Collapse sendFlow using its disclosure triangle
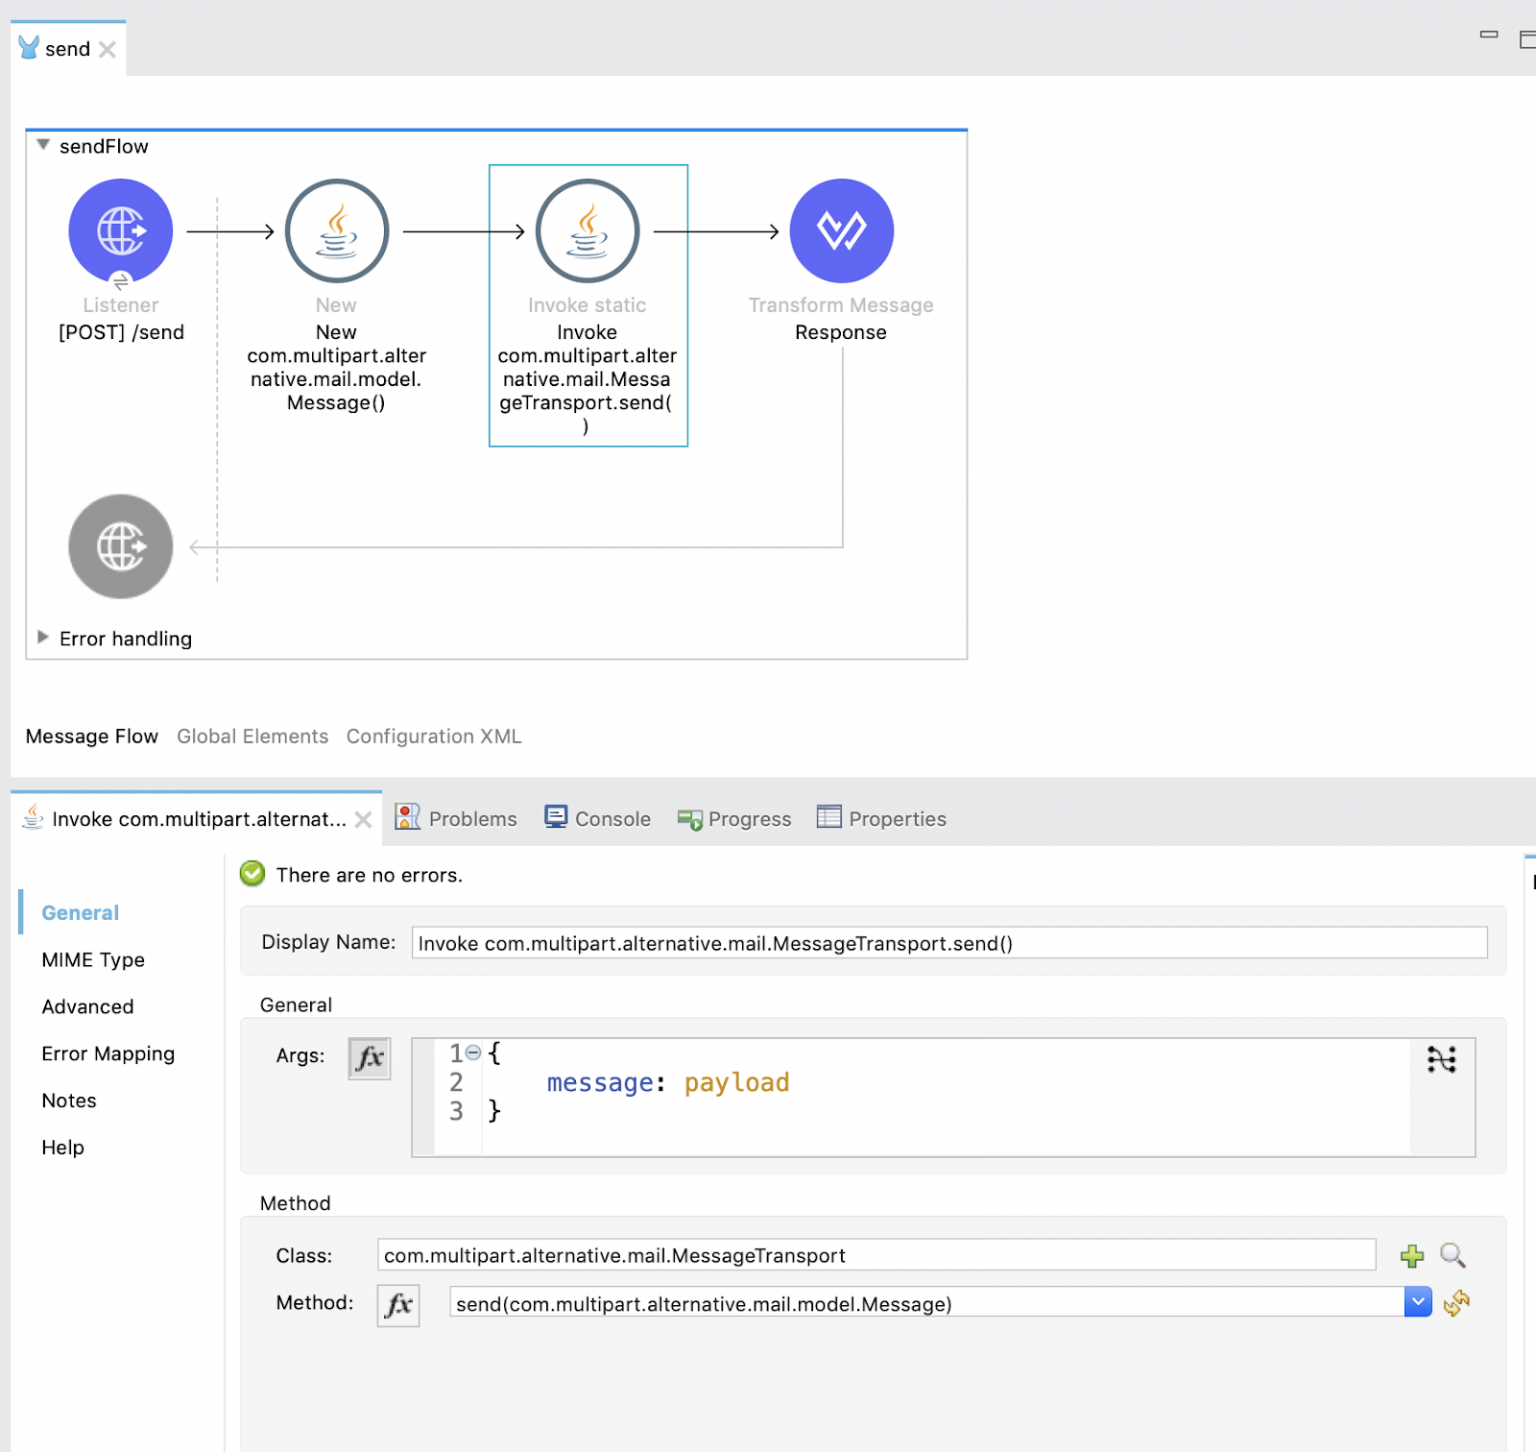The image size is (1536, 1452). coord(43,144)
